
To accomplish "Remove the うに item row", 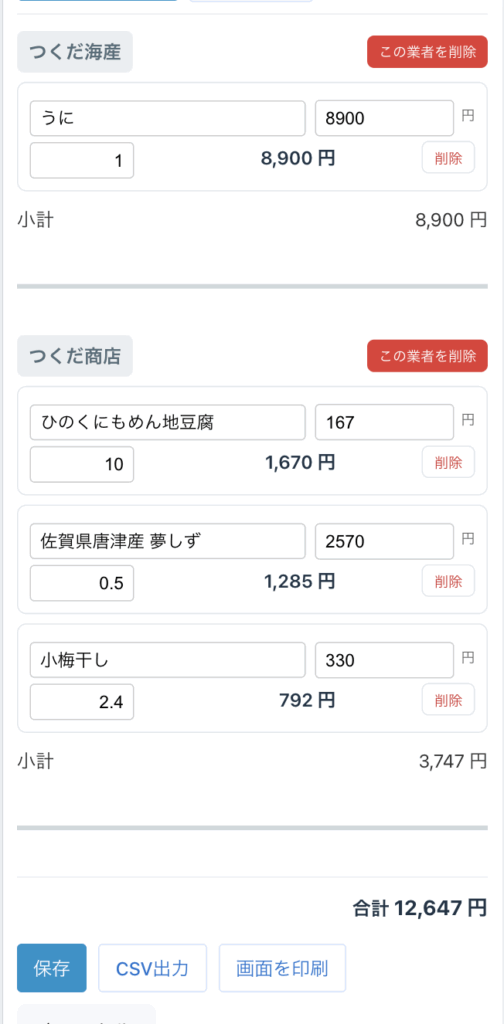I will 448,157.
